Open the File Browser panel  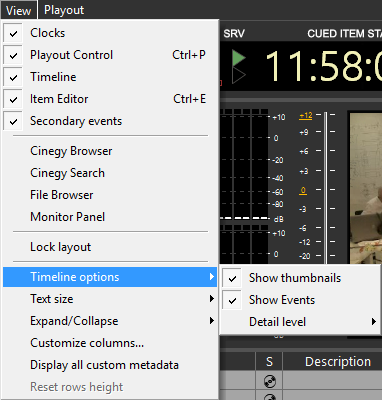click(110, 195)
